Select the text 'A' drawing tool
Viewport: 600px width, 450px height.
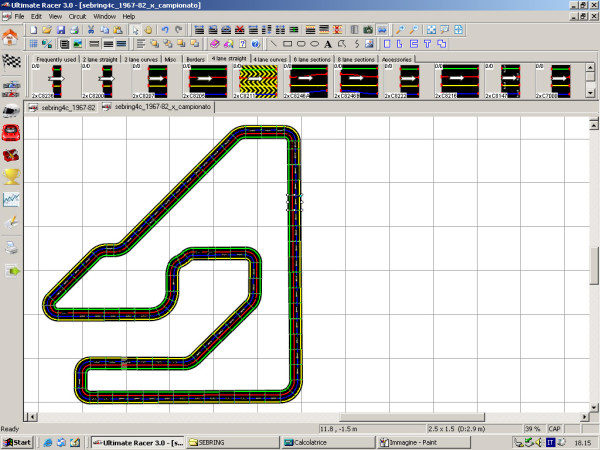click(x=328, y=44)
